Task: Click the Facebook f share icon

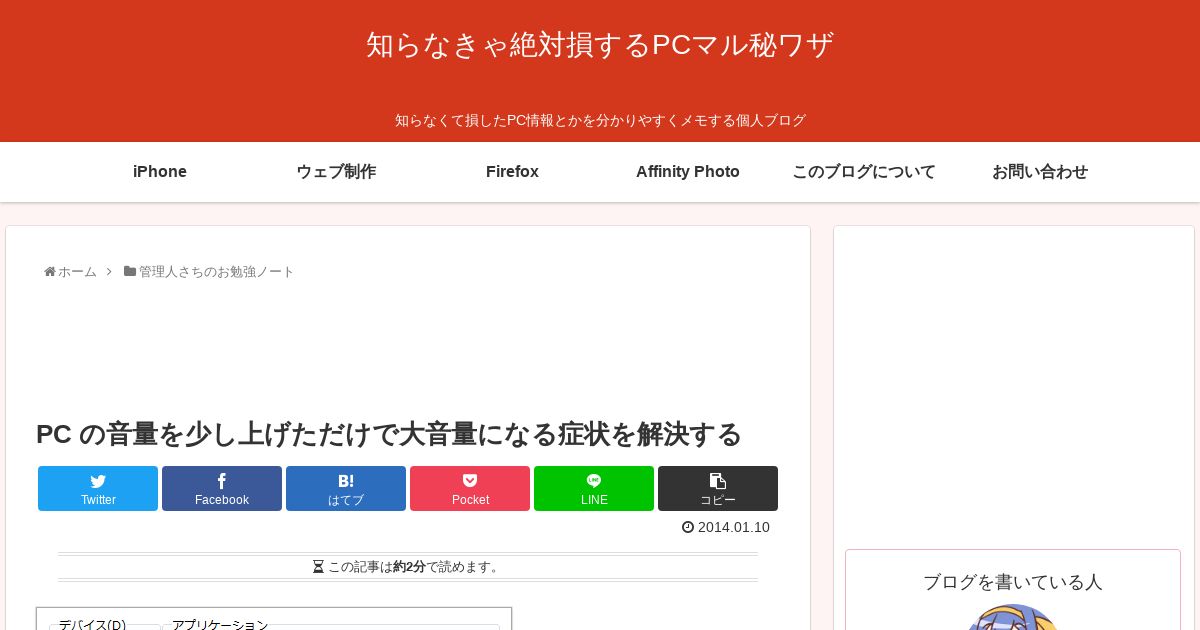Action: (222, 481)
